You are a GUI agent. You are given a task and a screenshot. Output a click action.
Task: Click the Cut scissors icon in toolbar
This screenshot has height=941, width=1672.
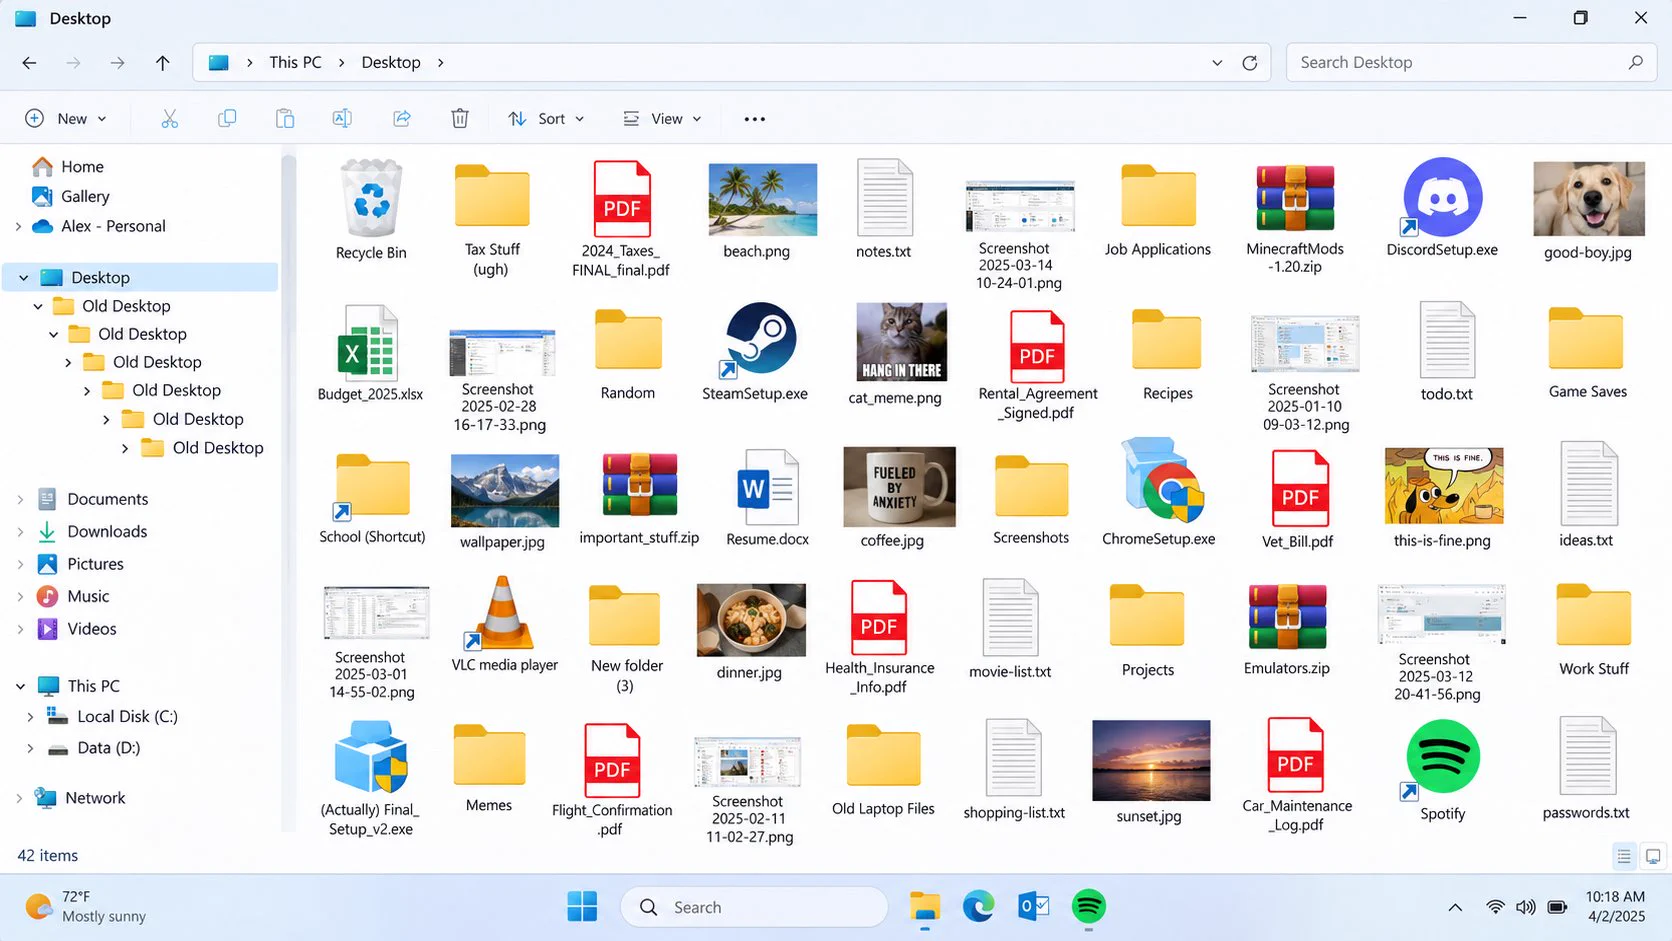(169, 119)
